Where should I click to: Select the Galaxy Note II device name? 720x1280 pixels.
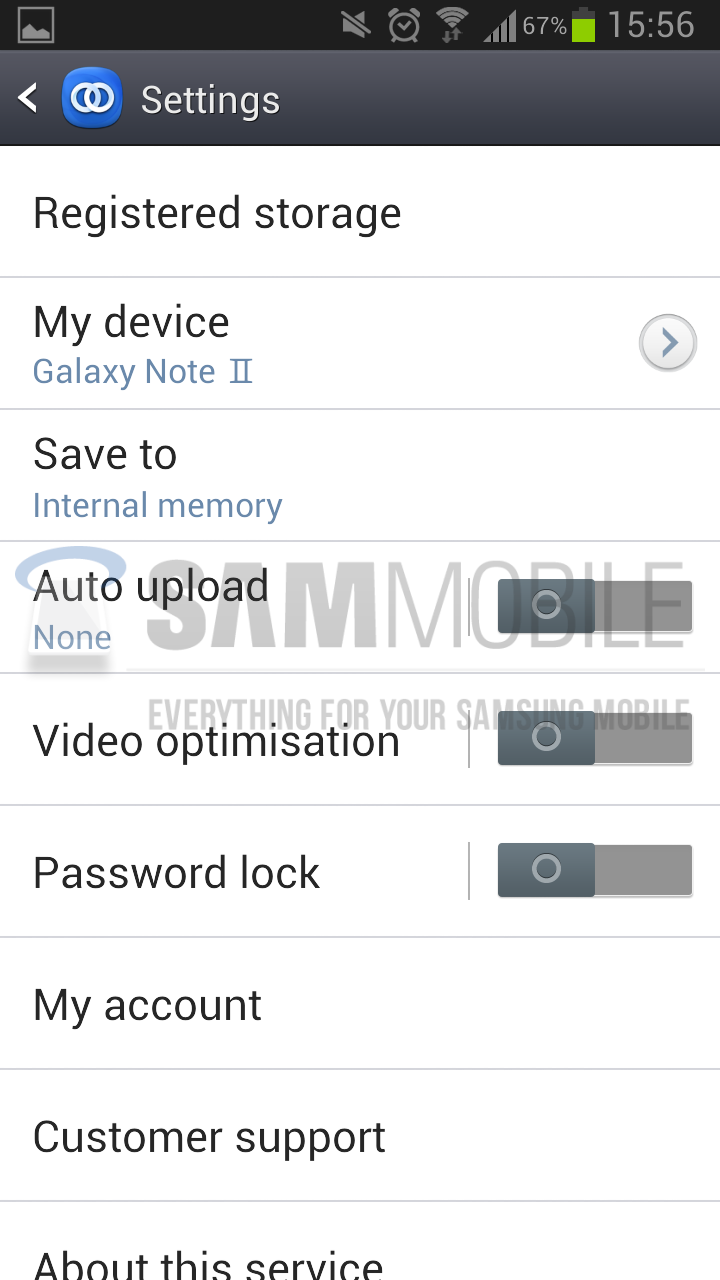click(x=143, y=372)
